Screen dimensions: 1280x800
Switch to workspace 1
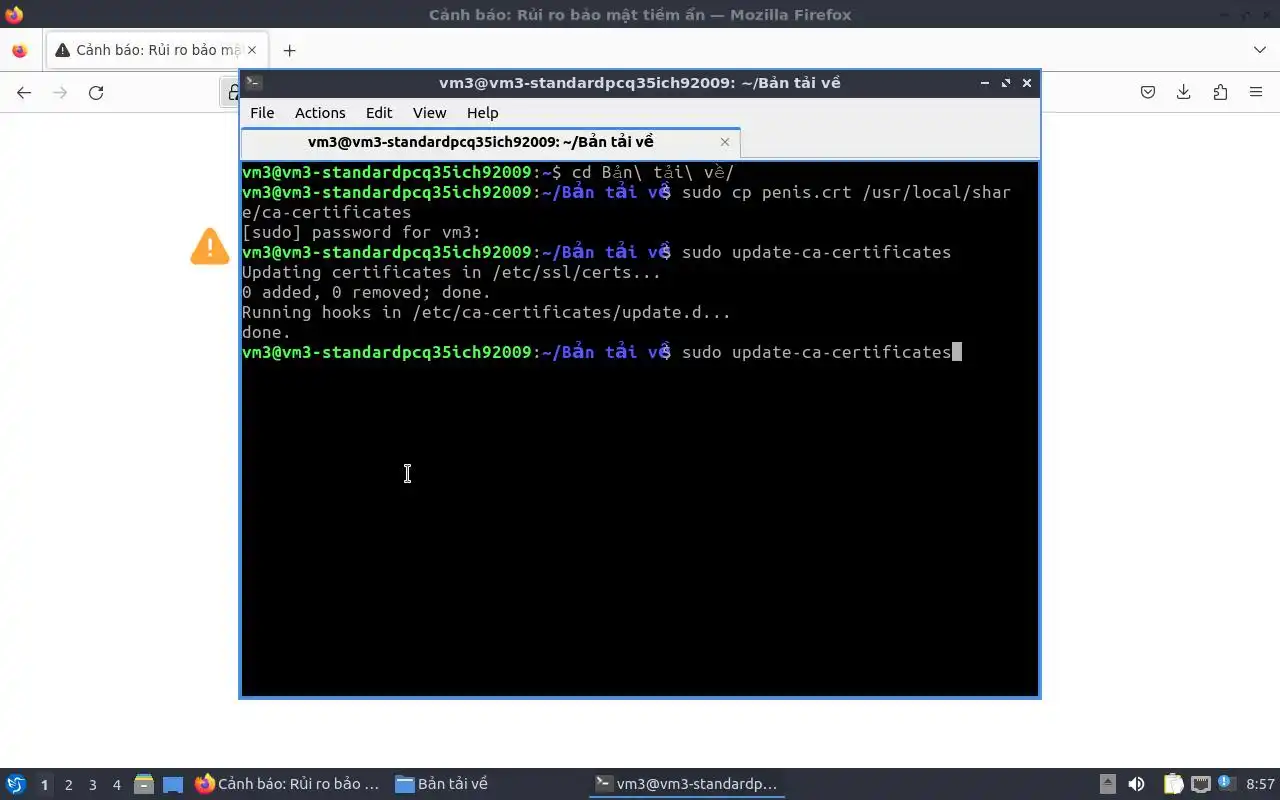click(x=44, y=785)
